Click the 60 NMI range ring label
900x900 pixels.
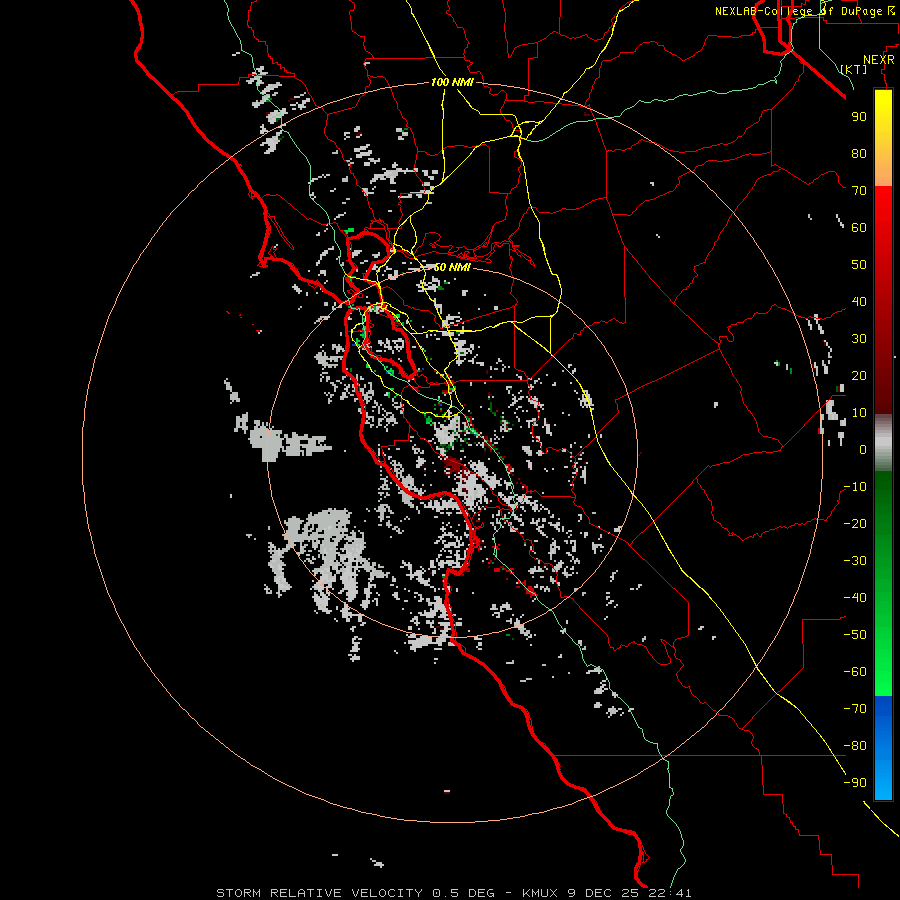click(452, 267)
